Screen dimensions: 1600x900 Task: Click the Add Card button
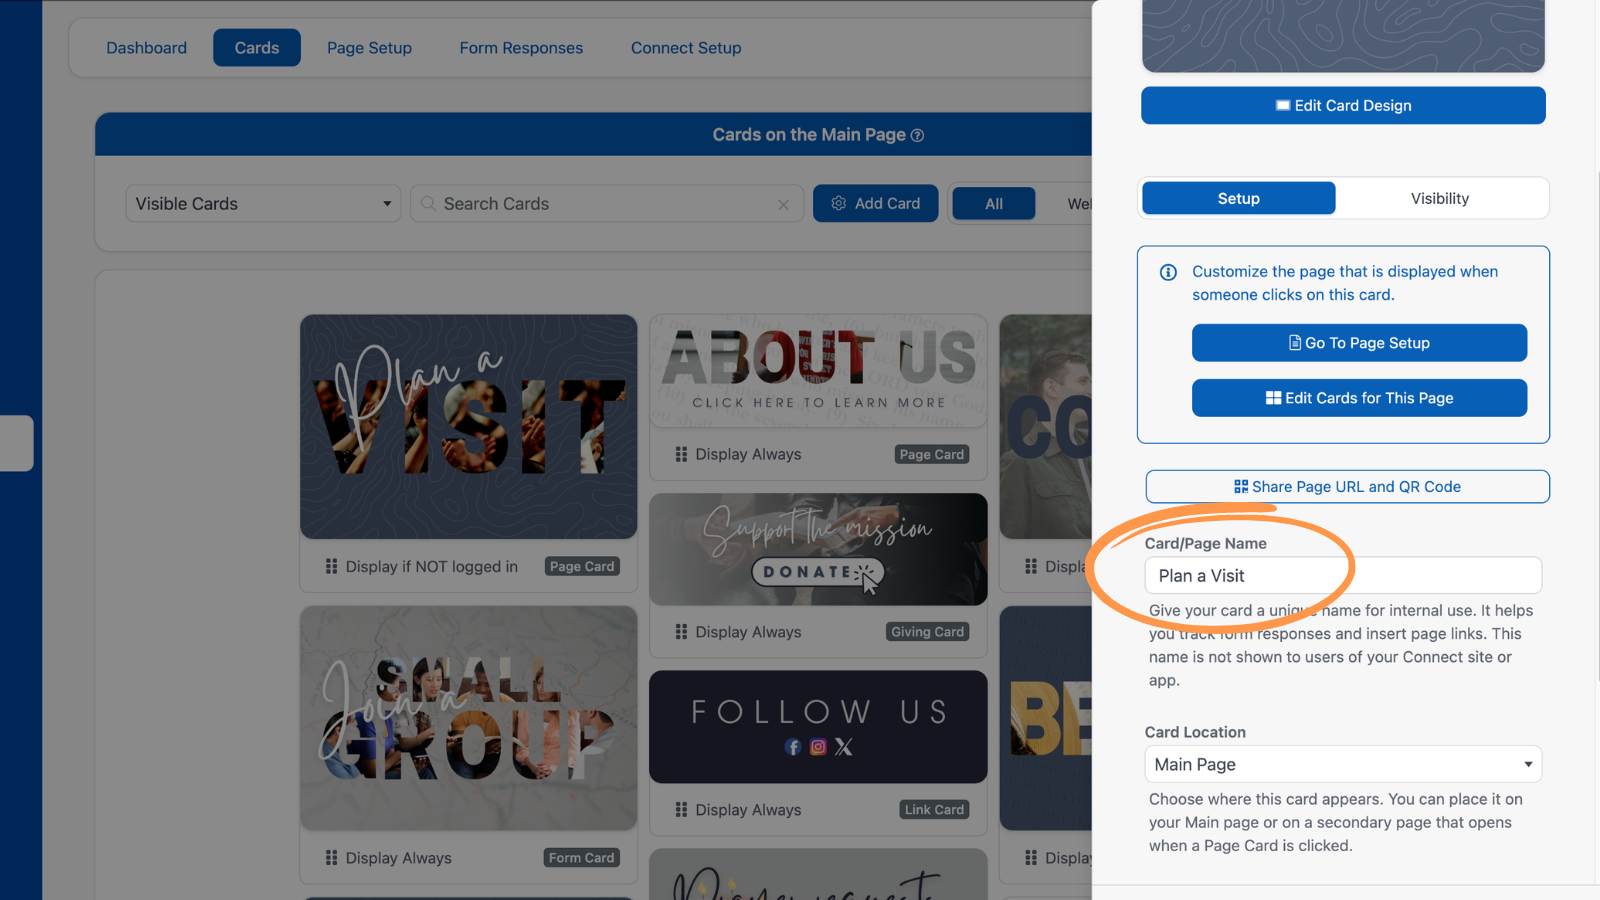(x=875, y=203)
